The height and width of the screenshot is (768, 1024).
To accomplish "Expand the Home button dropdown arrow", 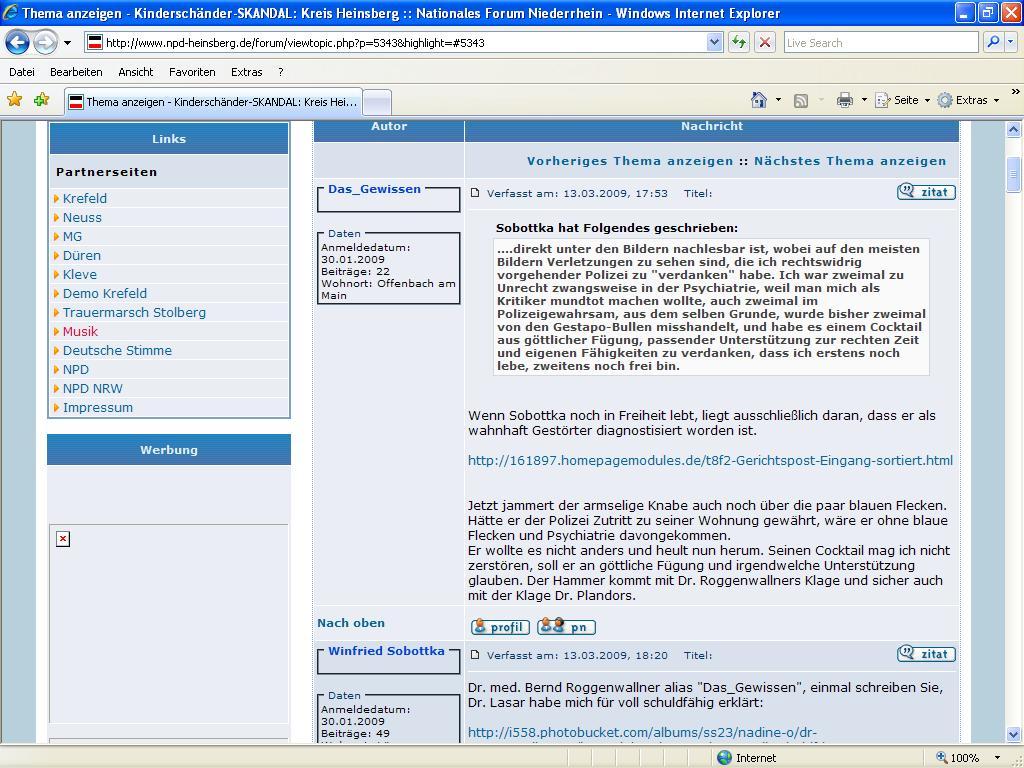I will pyautogui.click(x=778, y=100).
